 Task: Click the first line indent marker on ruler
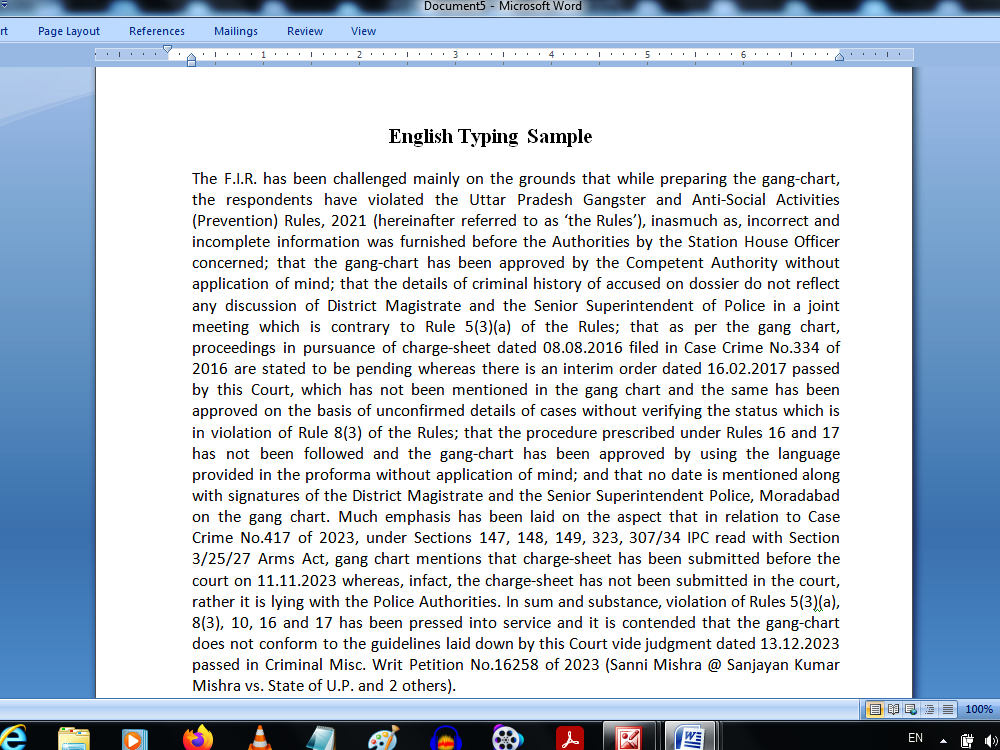coord(167,49)
